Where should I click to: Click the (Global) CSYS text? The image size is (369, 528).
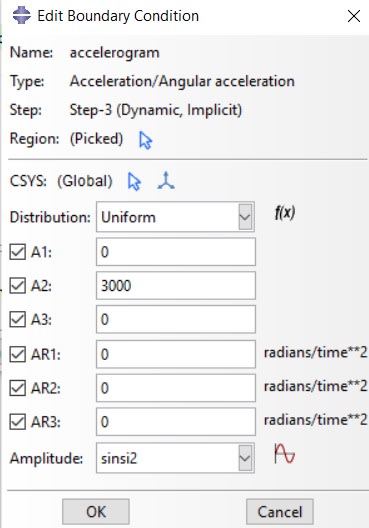click(x=85, y=181)
